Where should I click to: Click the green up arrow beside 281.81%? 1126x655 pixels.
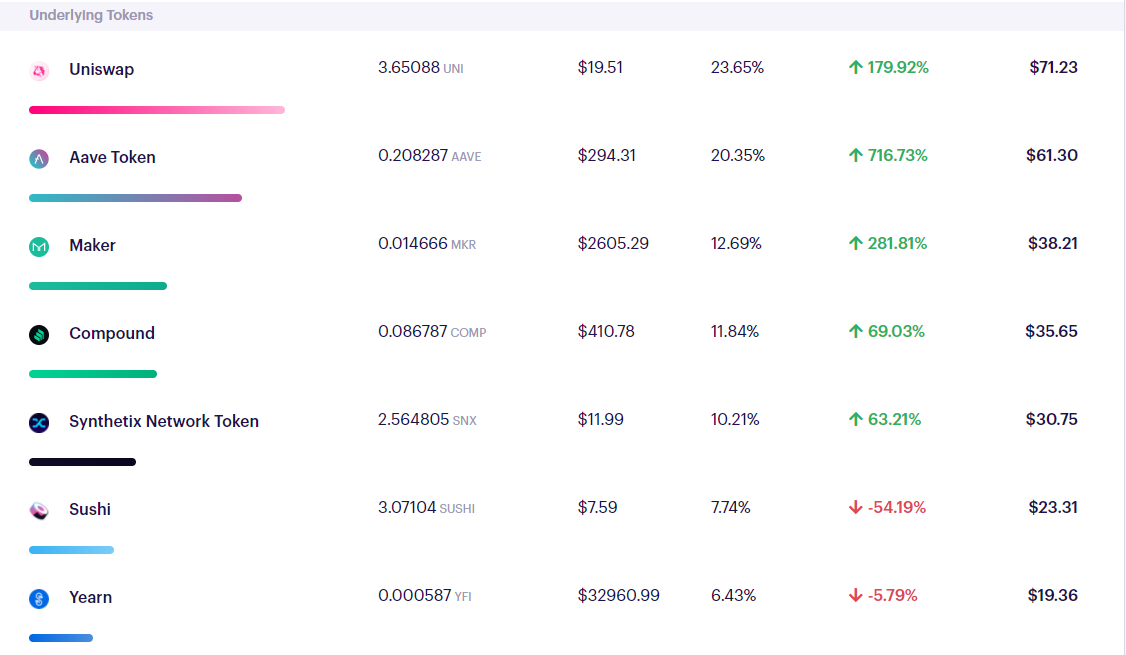coord(855,243)
